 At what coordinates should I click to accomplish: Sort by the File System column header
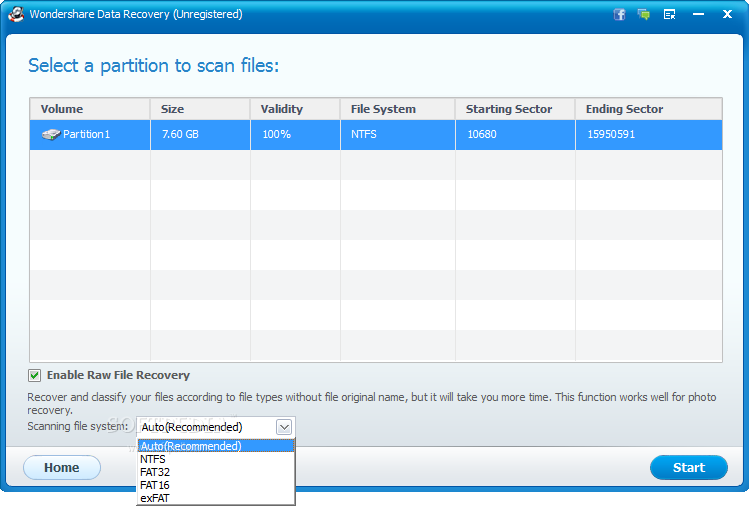coord(397,109)
